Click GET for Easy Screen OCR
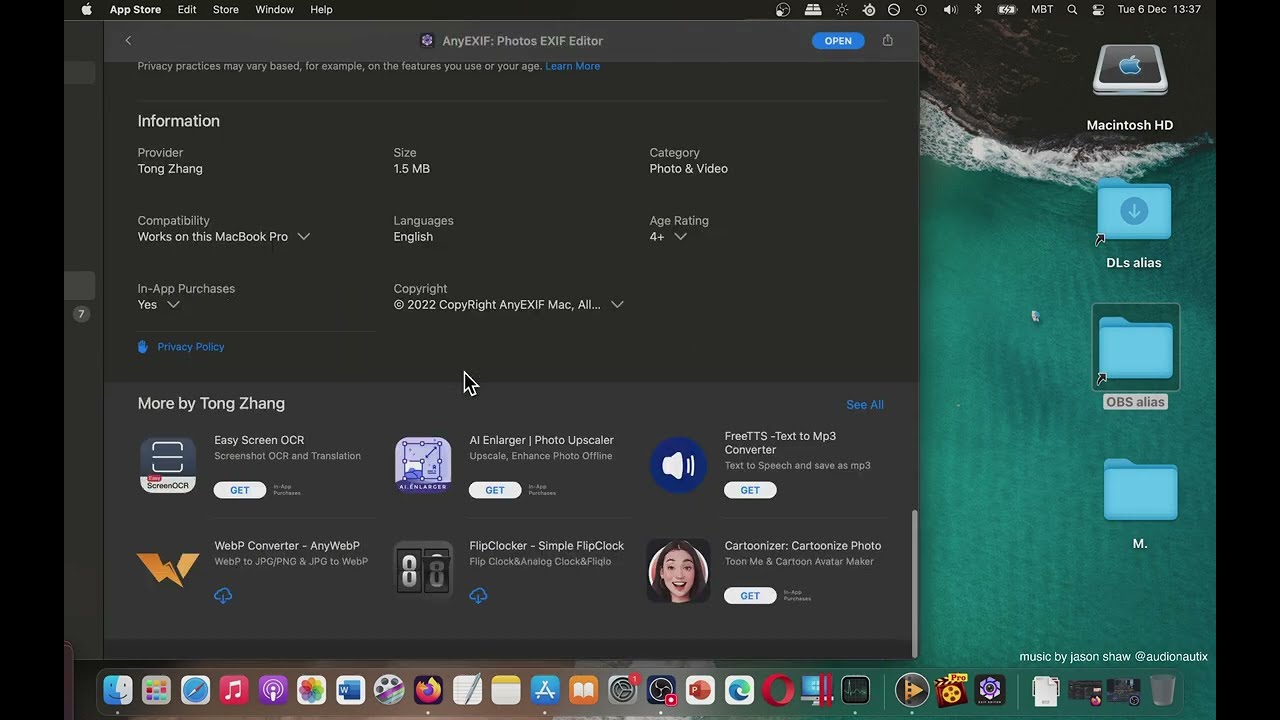The height and width of the screenshot is (720, 1280). tap(240, 490)
